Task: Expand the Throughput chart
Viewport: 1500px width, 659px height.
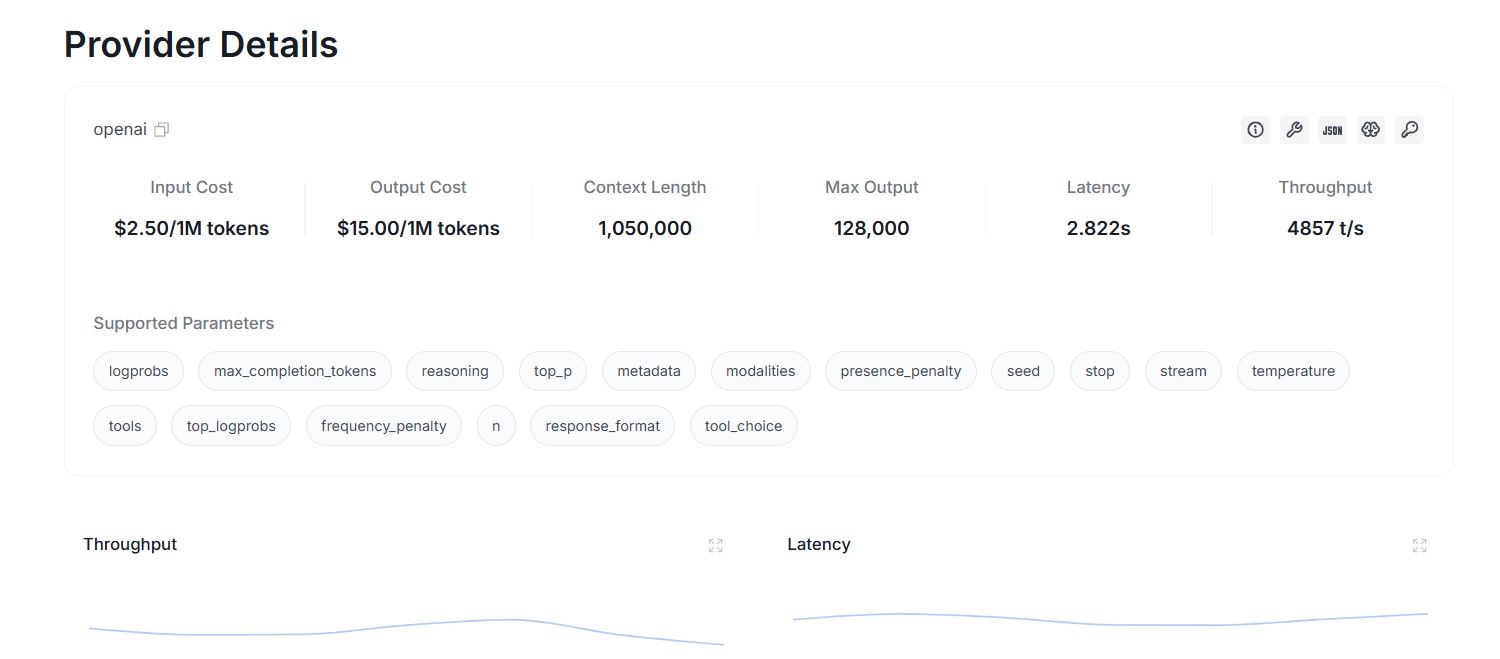Action: (715, 545)
